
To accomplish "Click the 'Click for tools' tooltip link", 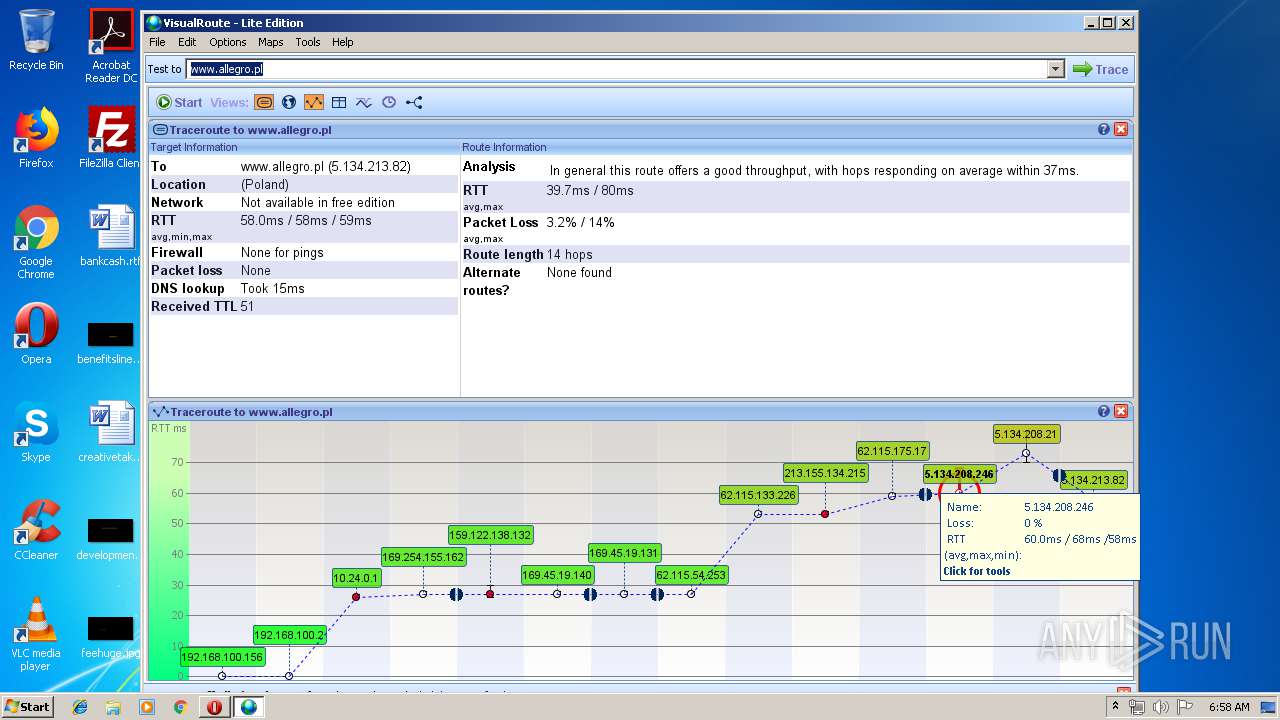I will (976, 571).
